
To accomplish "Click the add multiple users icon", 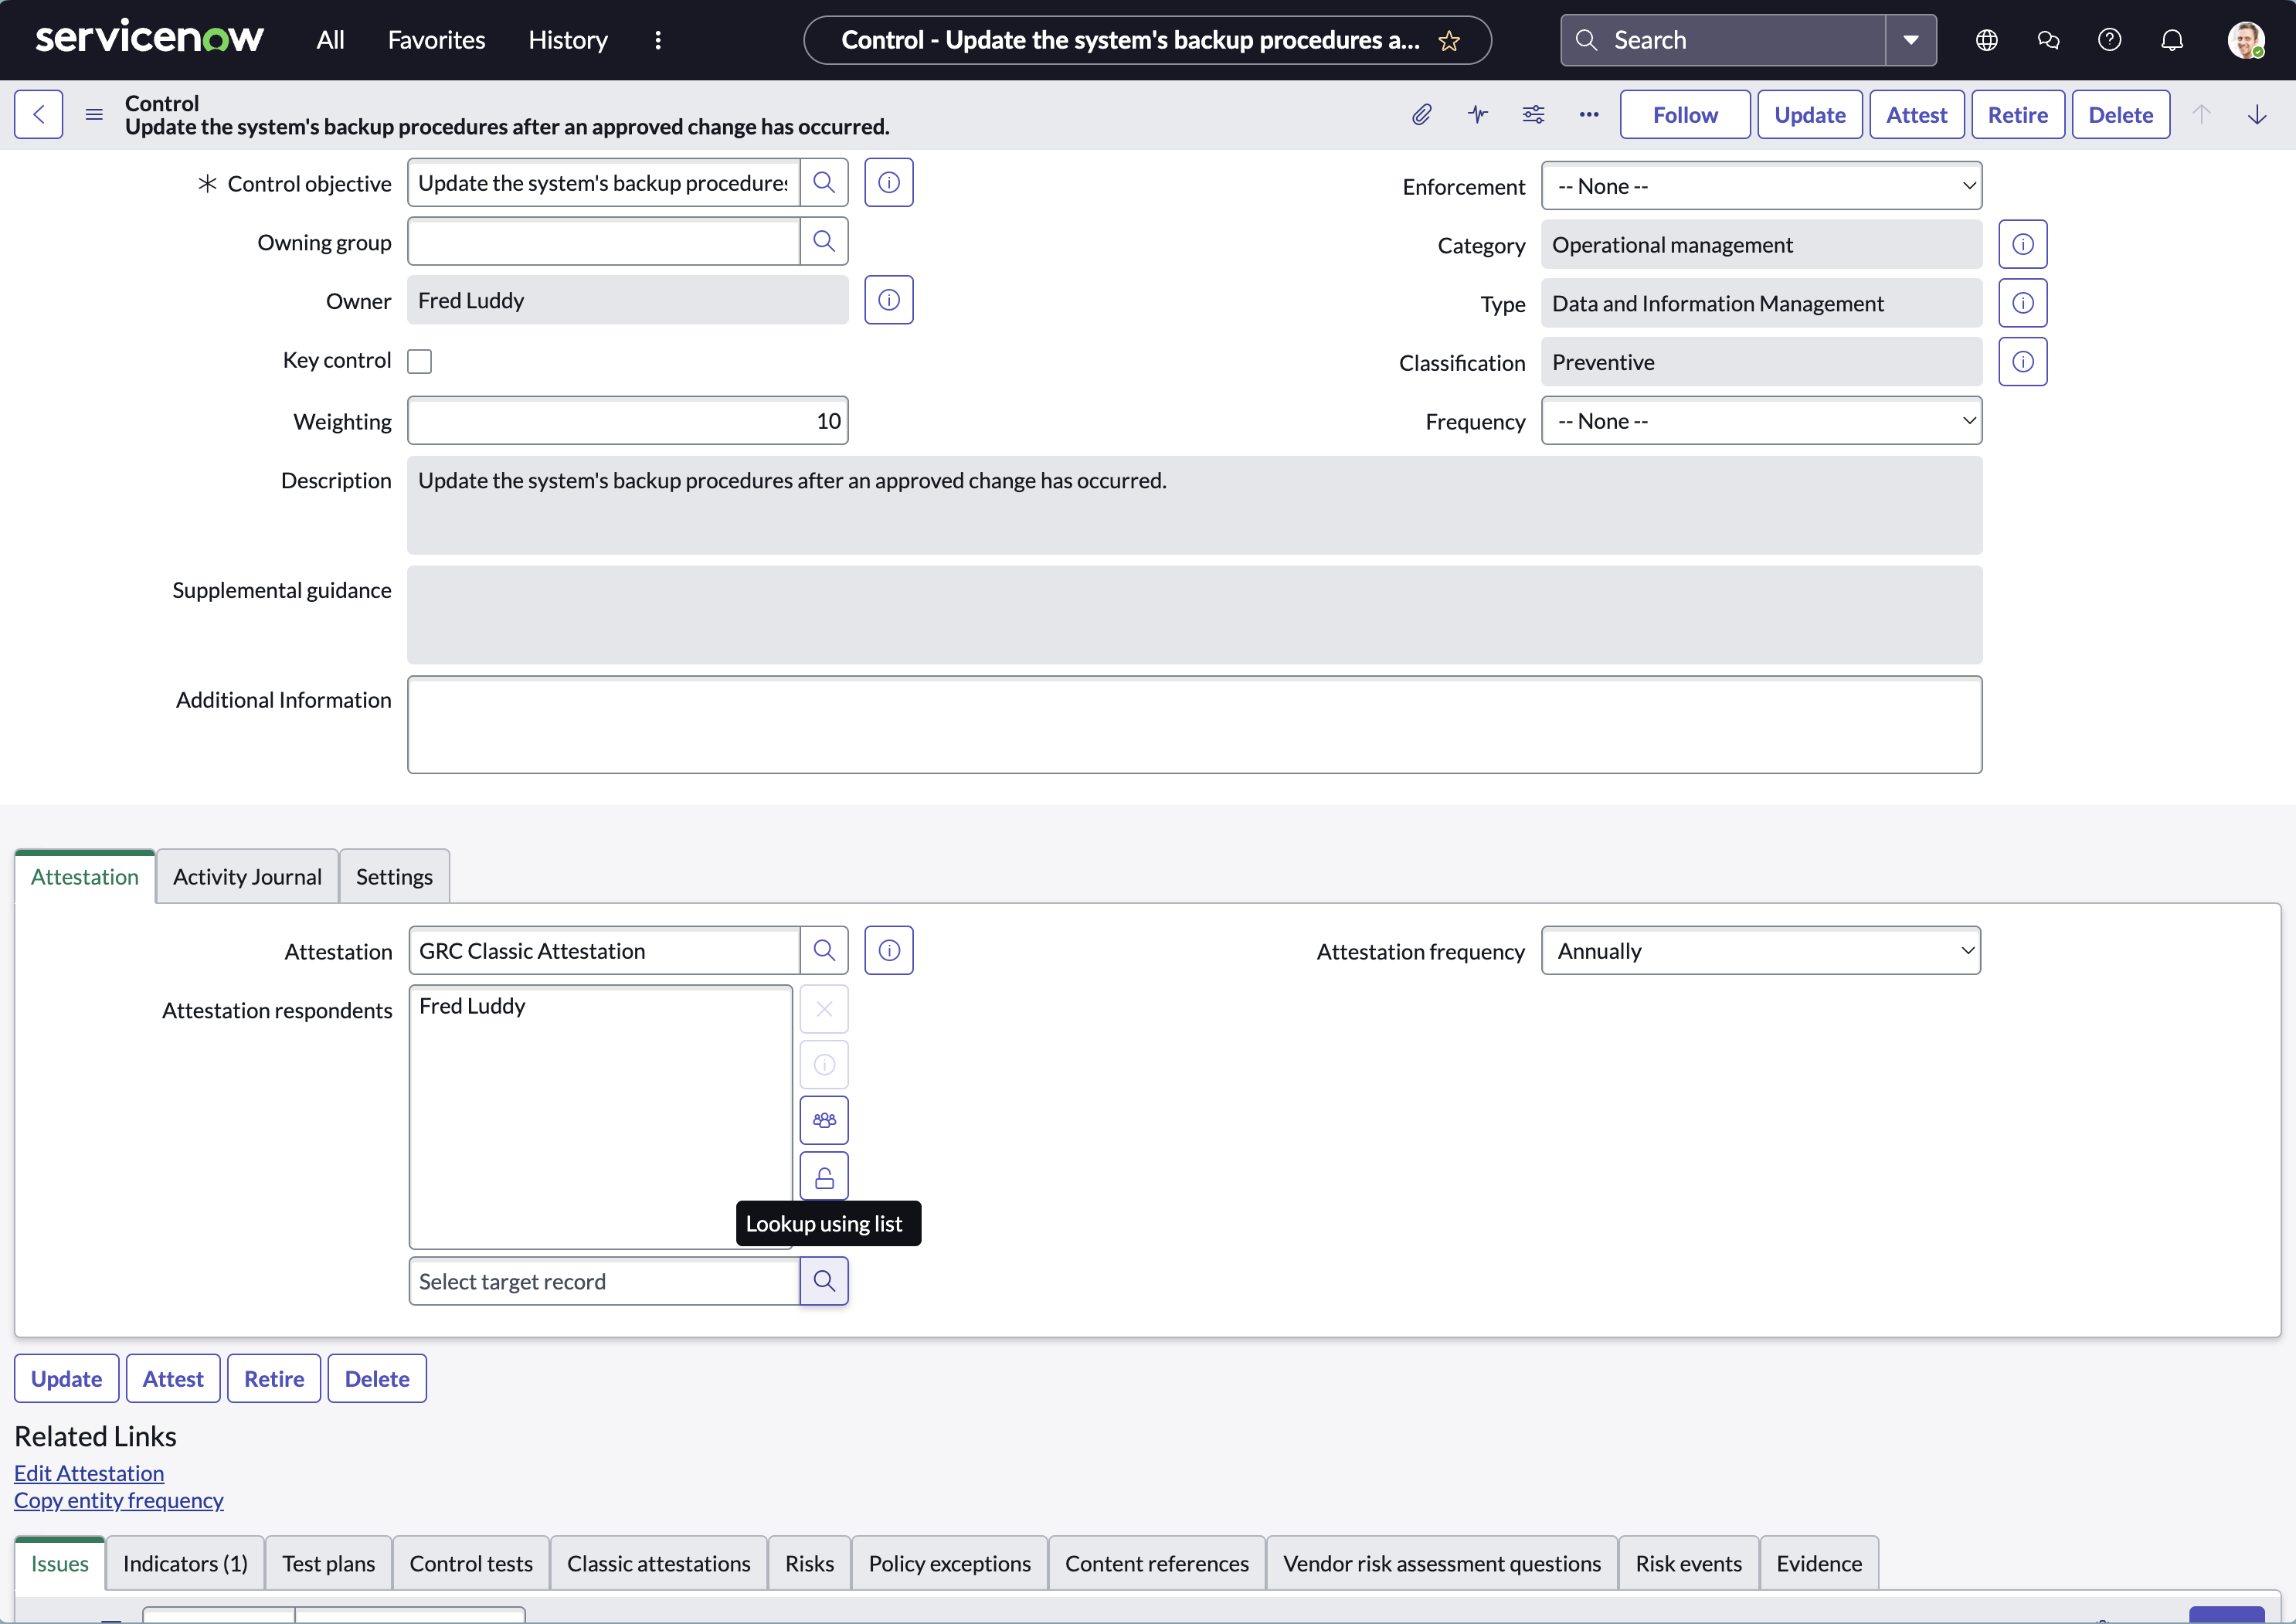I will [x=823, y=1120].
